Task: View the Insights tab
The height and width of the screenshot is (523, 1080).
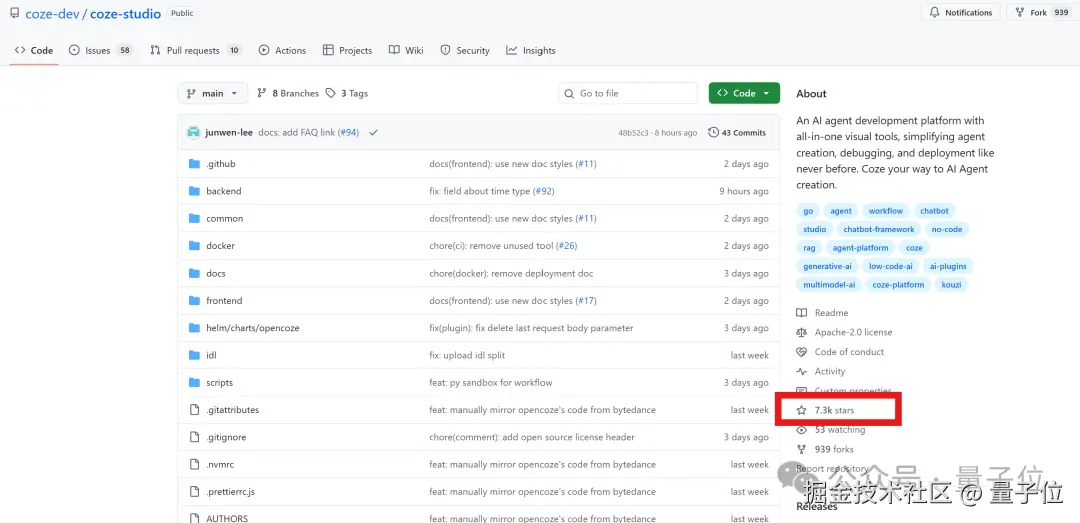Action: (x=531, y=50)
